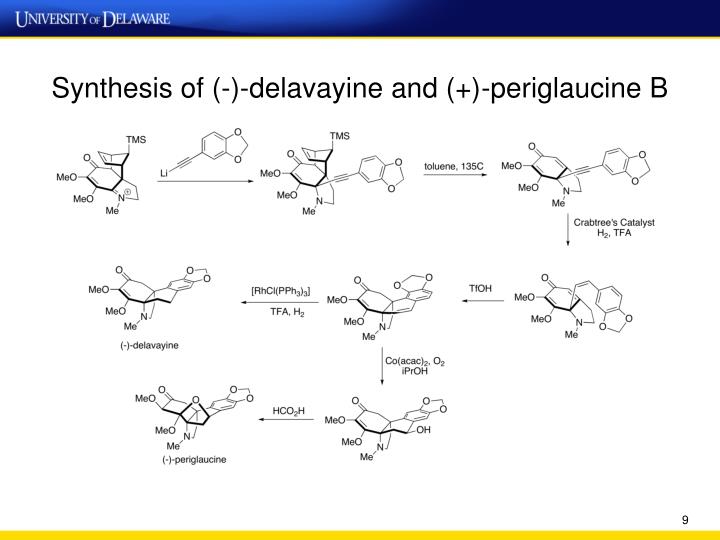Click the '[RhCl(PPh3)3]' reagent label

tap(281, 291)
